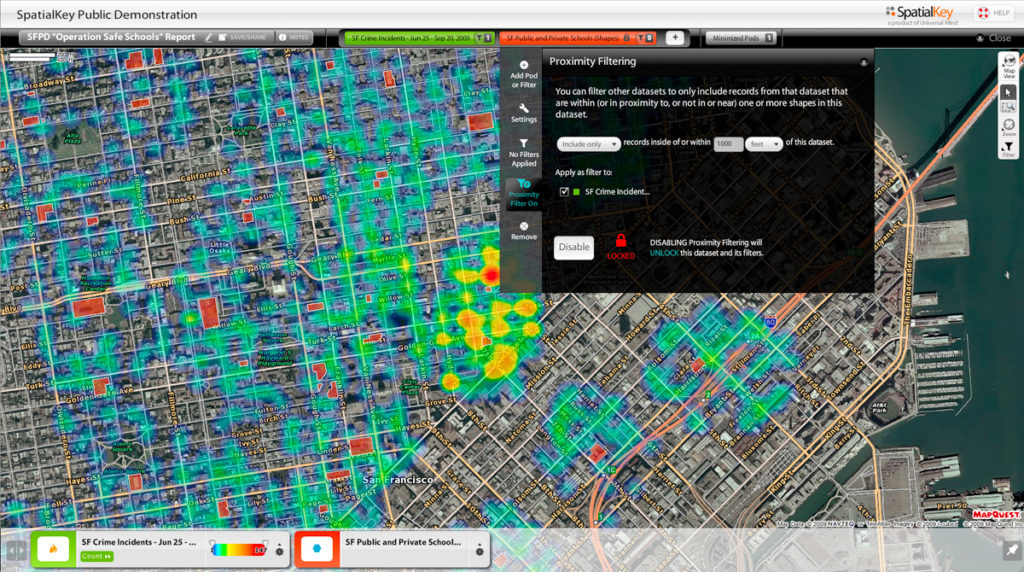1024x572 pixels.
Task: Click the 1000 distance input field
Action: click(728, 144)
